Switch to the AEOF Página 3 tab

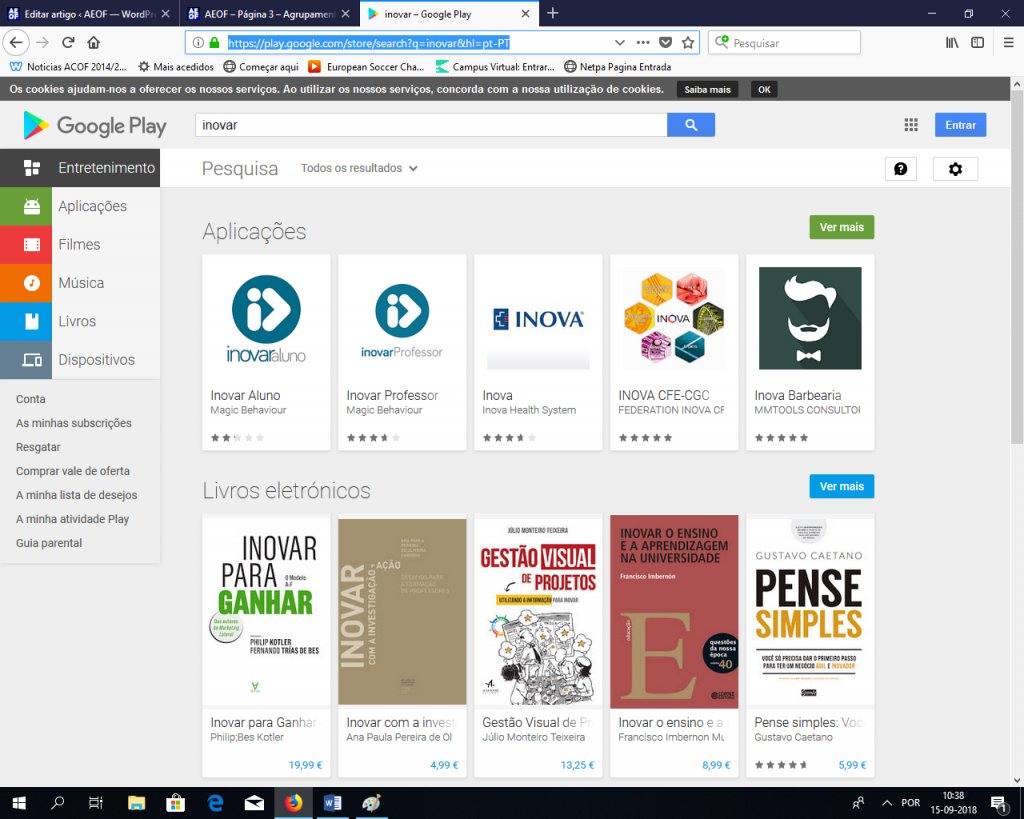coord(269,14)
